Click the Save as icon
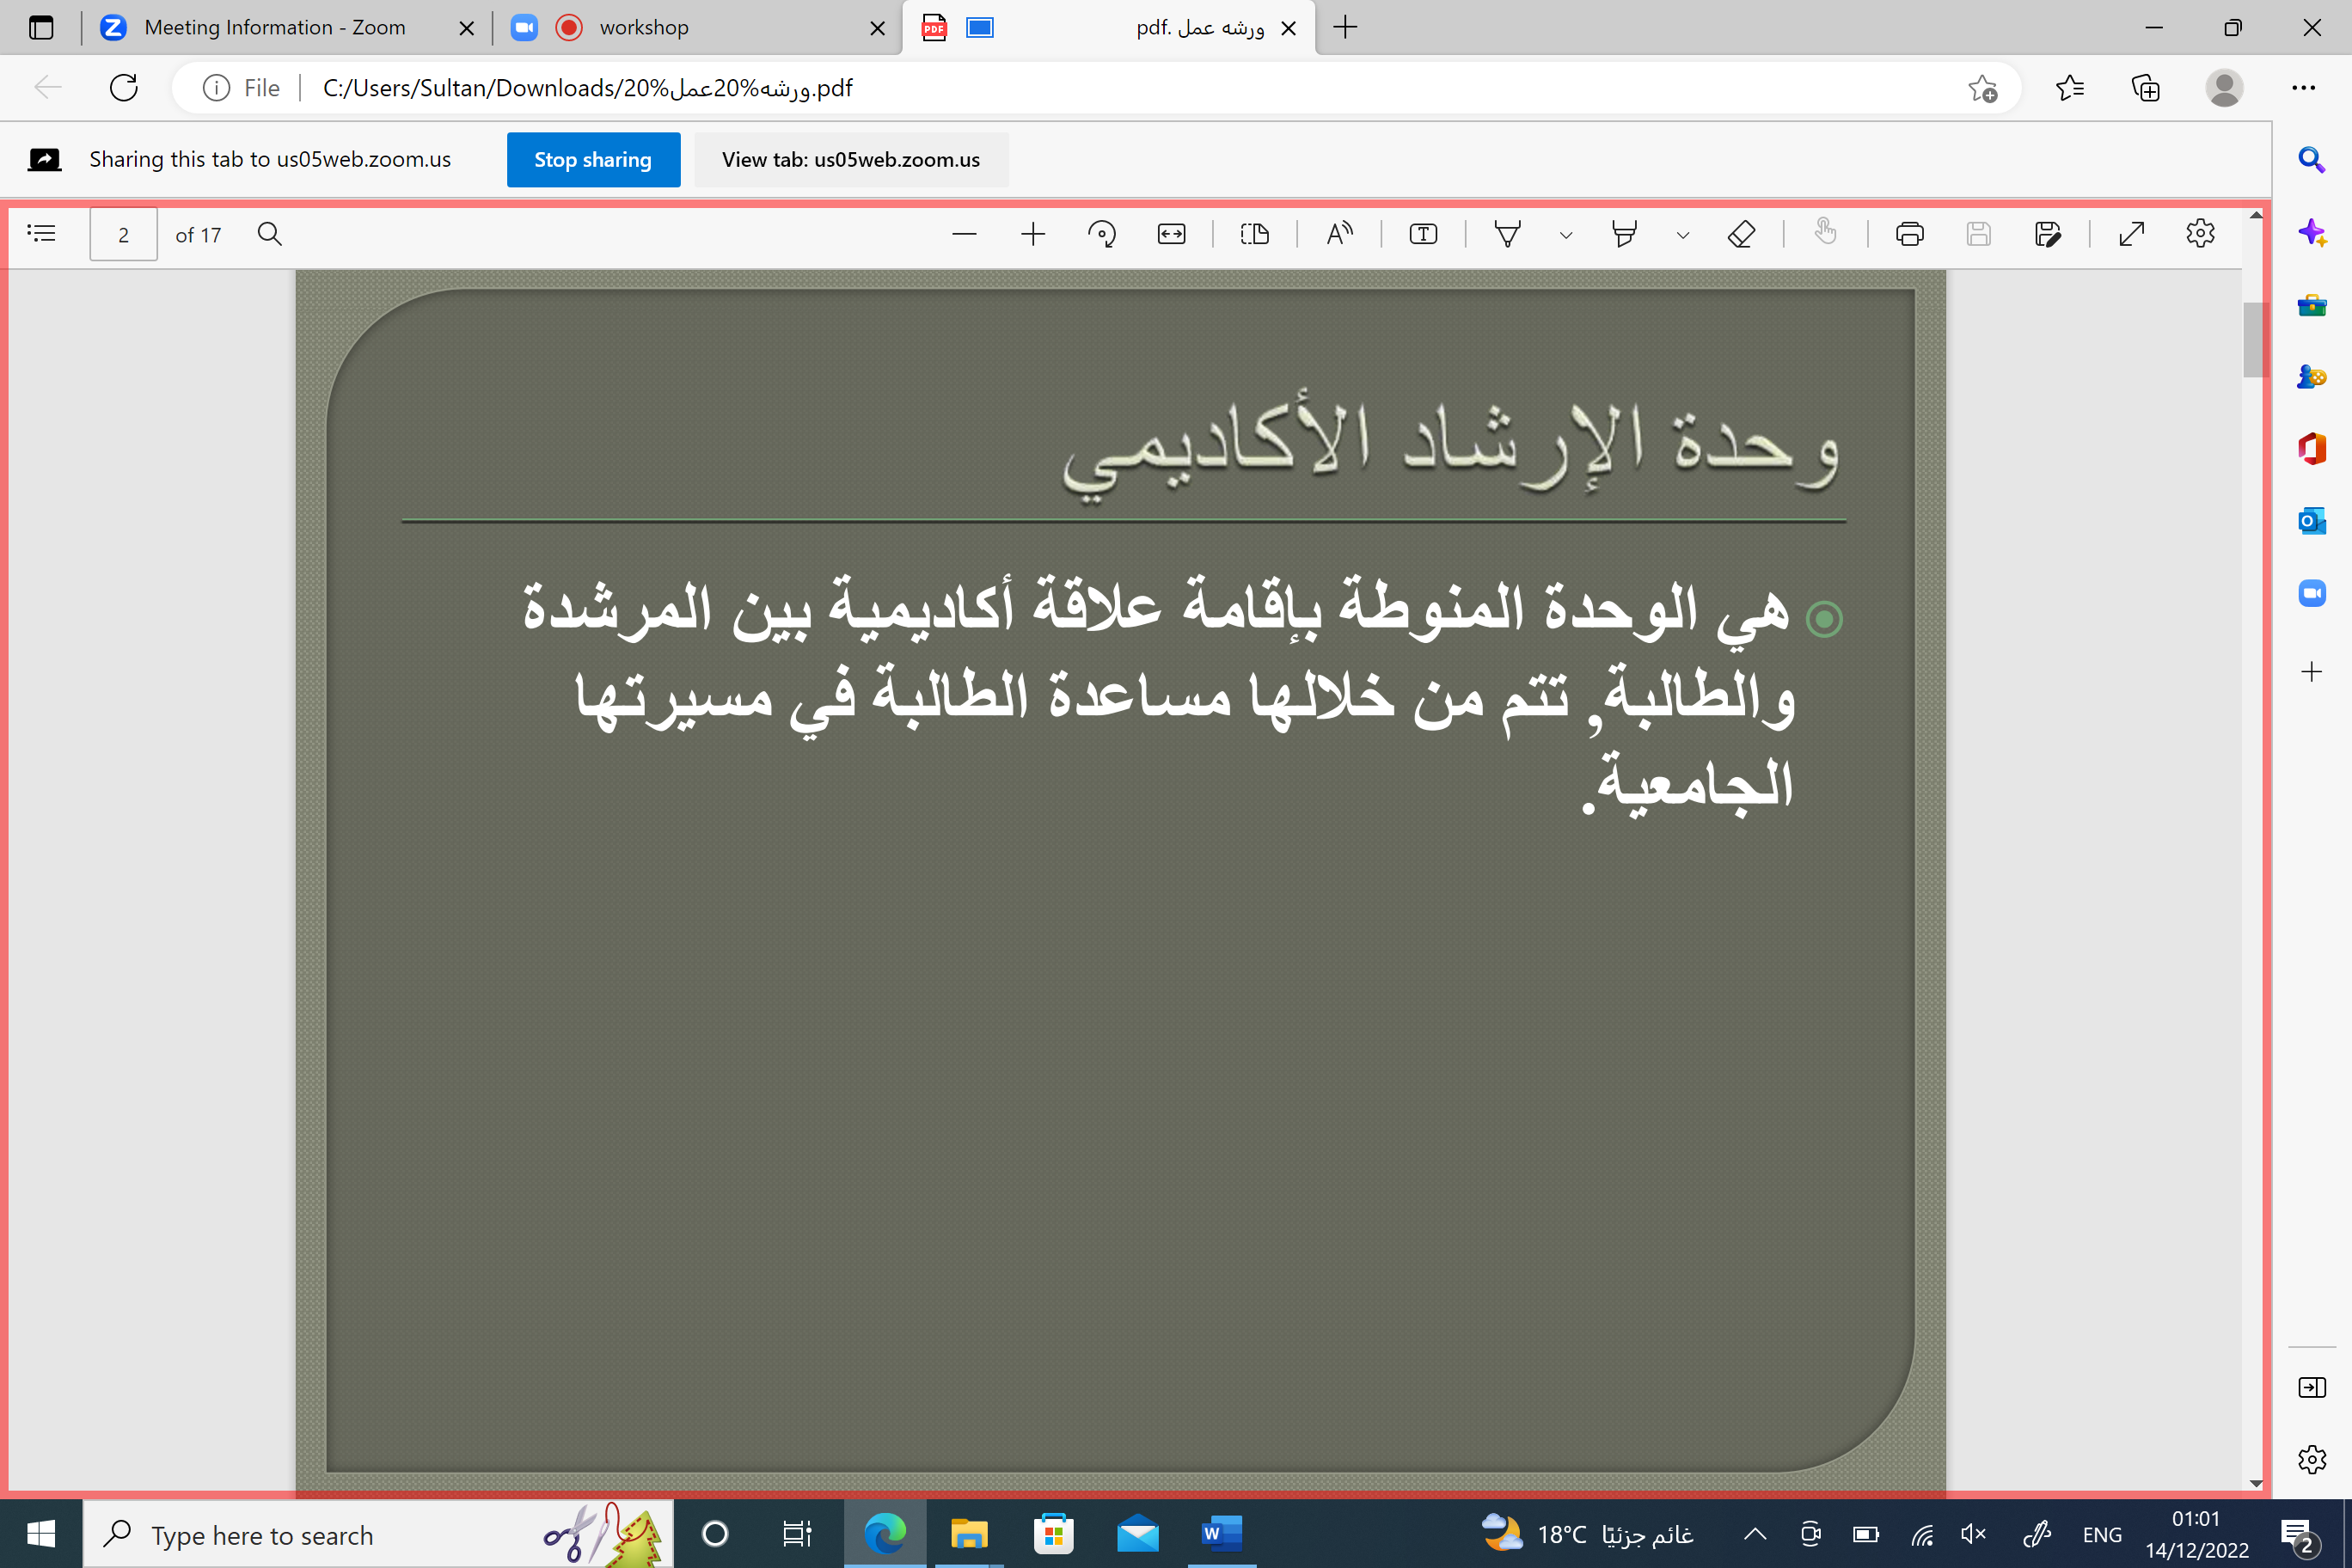This screenshot has height=1568, width=2352. click(2047, 234)
